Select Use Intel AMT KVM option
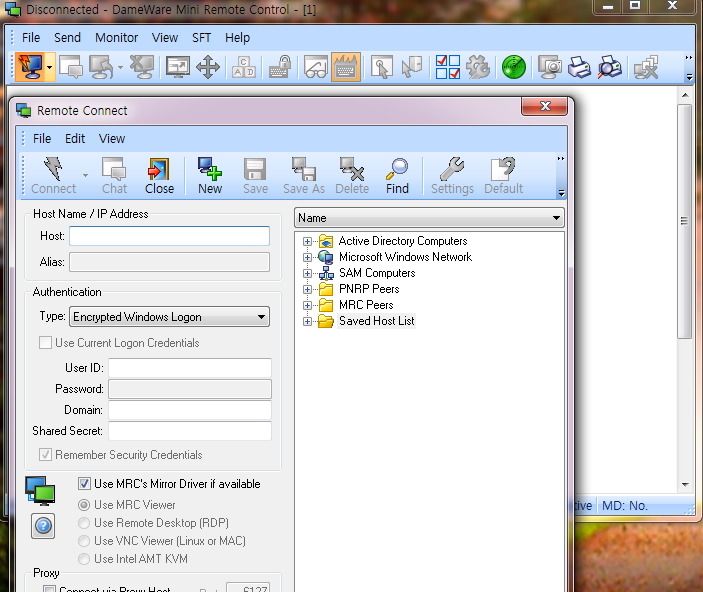Viewport: 703px width, 592px height. pyautogui.click(x=84, y=559)
